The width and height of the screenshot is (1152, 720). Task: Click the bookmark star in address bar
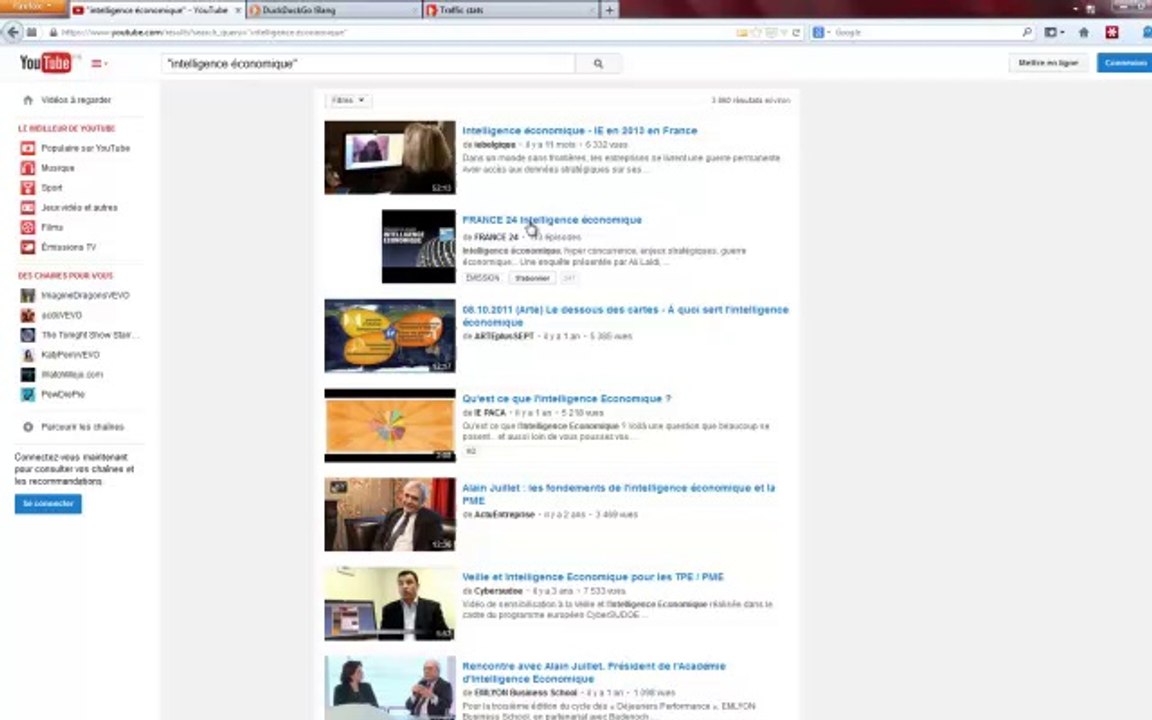coord(756,32)
